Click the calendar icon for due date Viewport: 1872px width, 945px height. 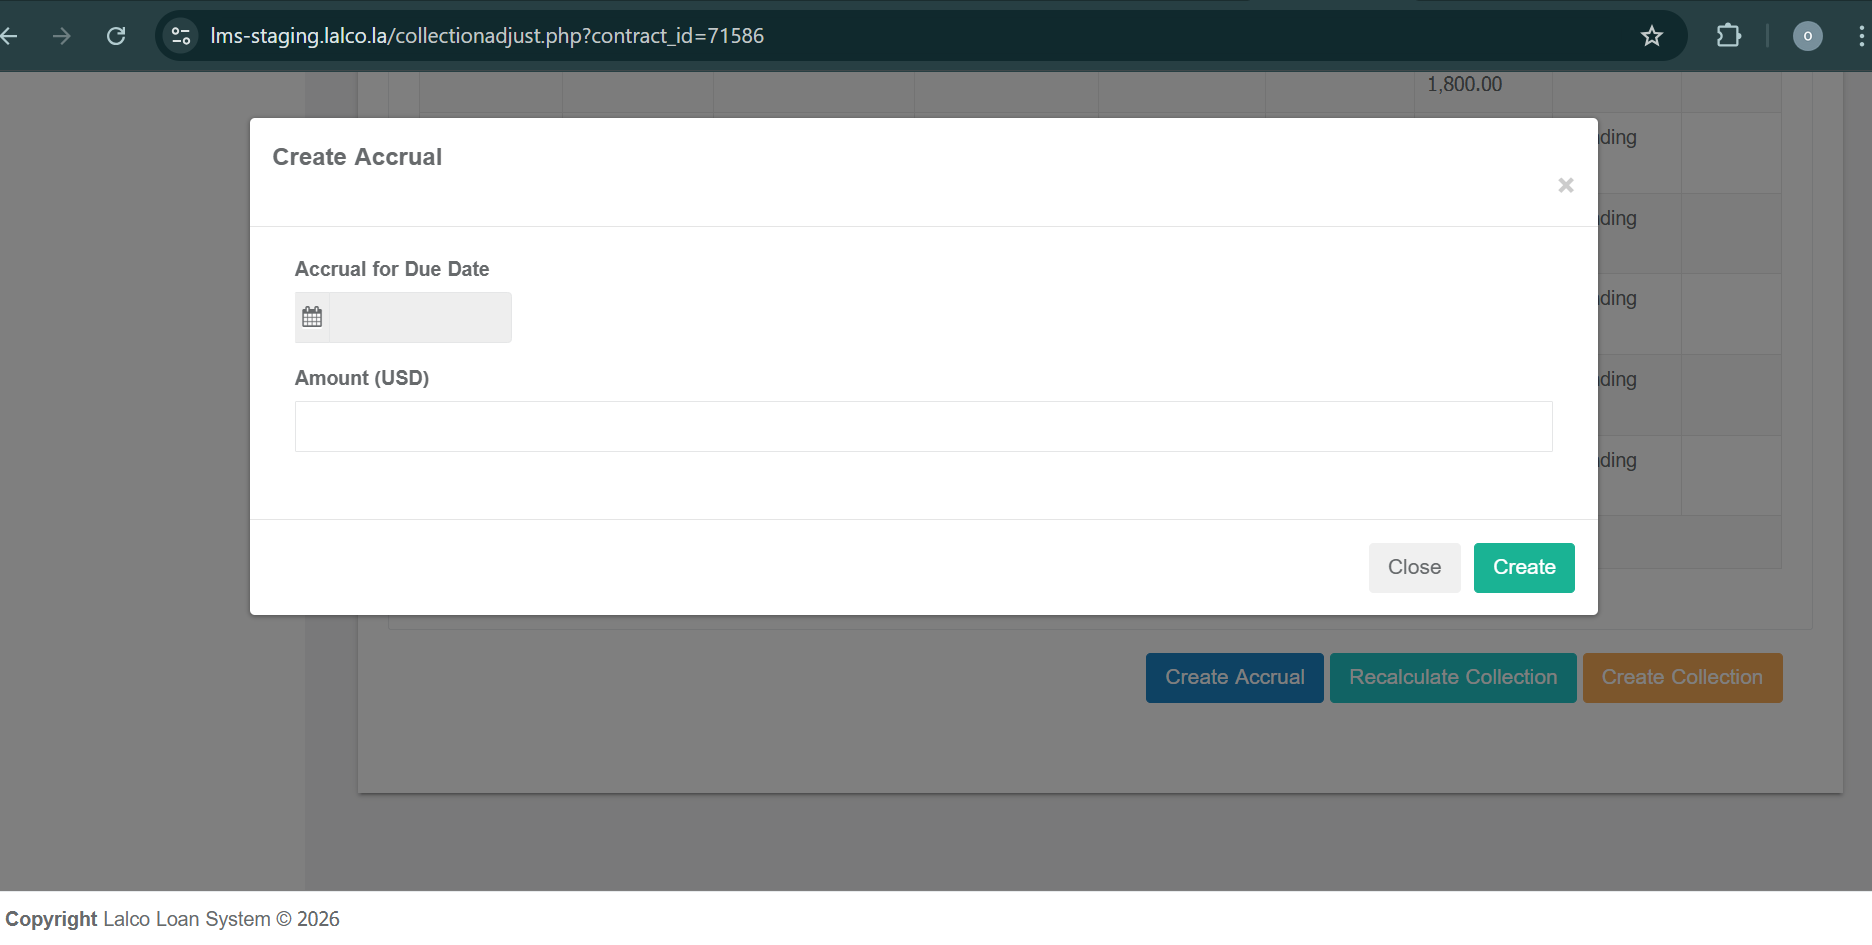[312, 317]
